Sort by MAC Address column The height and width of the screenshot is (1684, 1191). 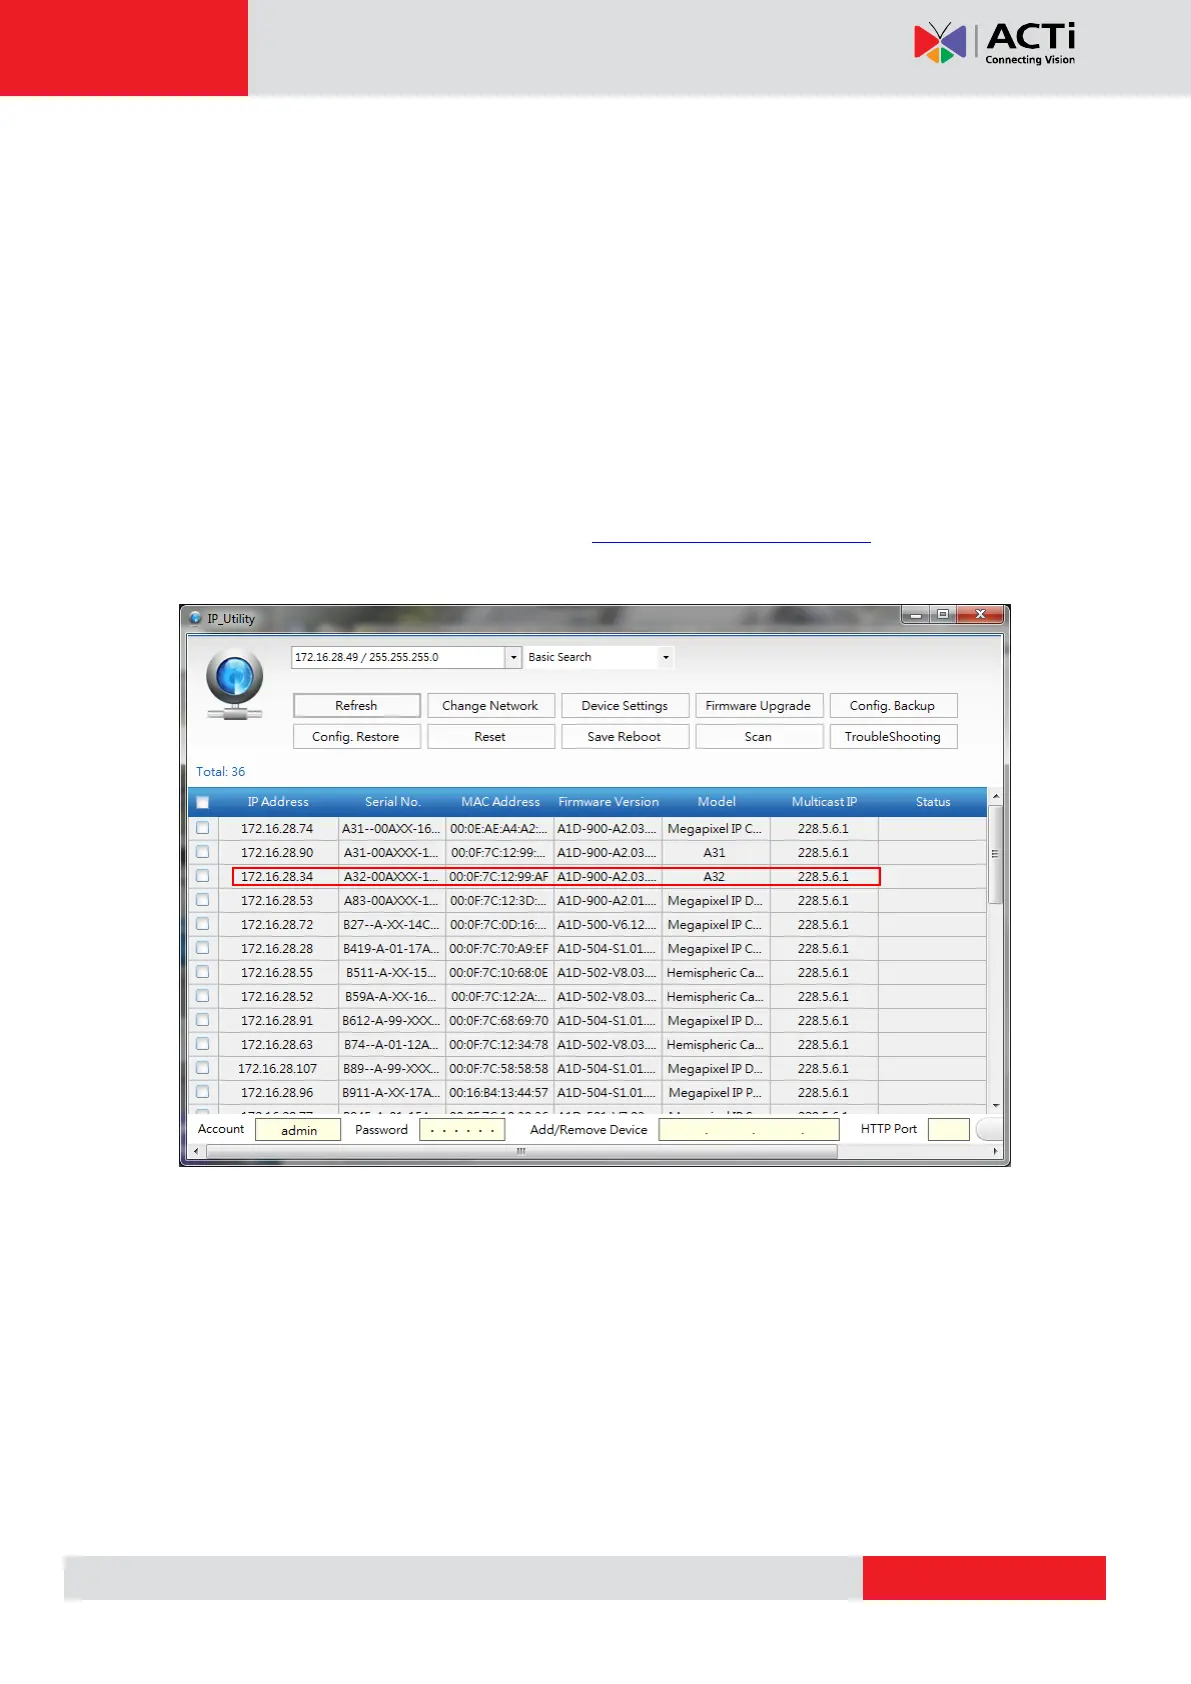point(500,802)
